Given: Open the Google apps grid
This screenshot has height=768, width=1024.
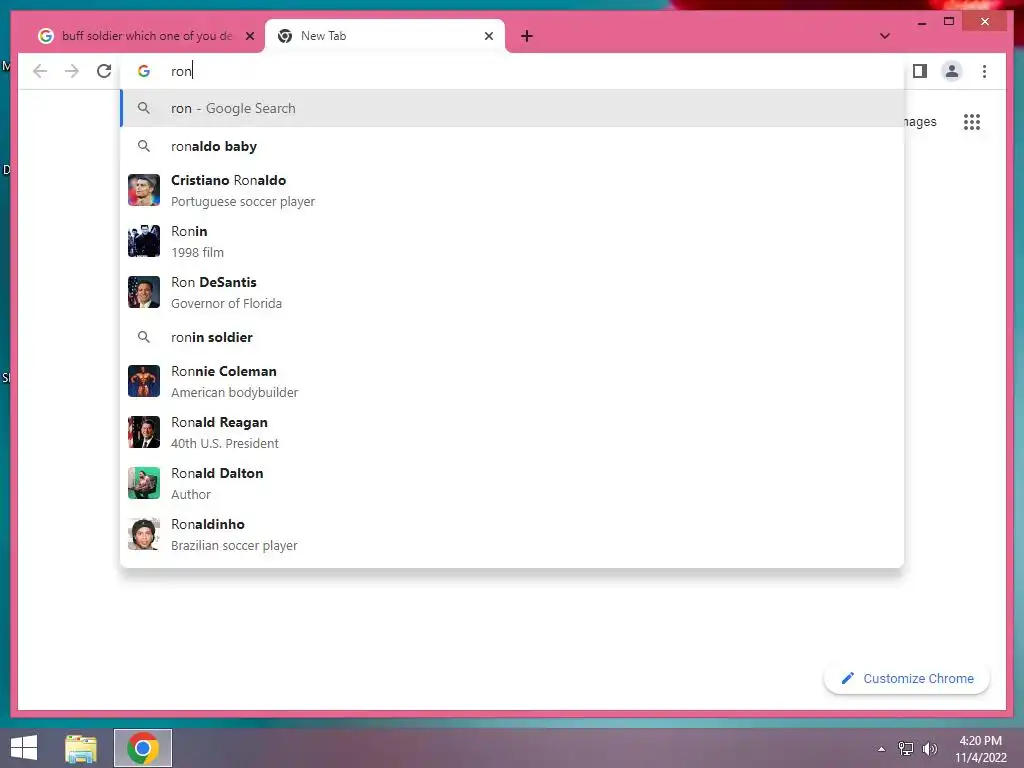Looking at the screenshot, I should point(972,122).
